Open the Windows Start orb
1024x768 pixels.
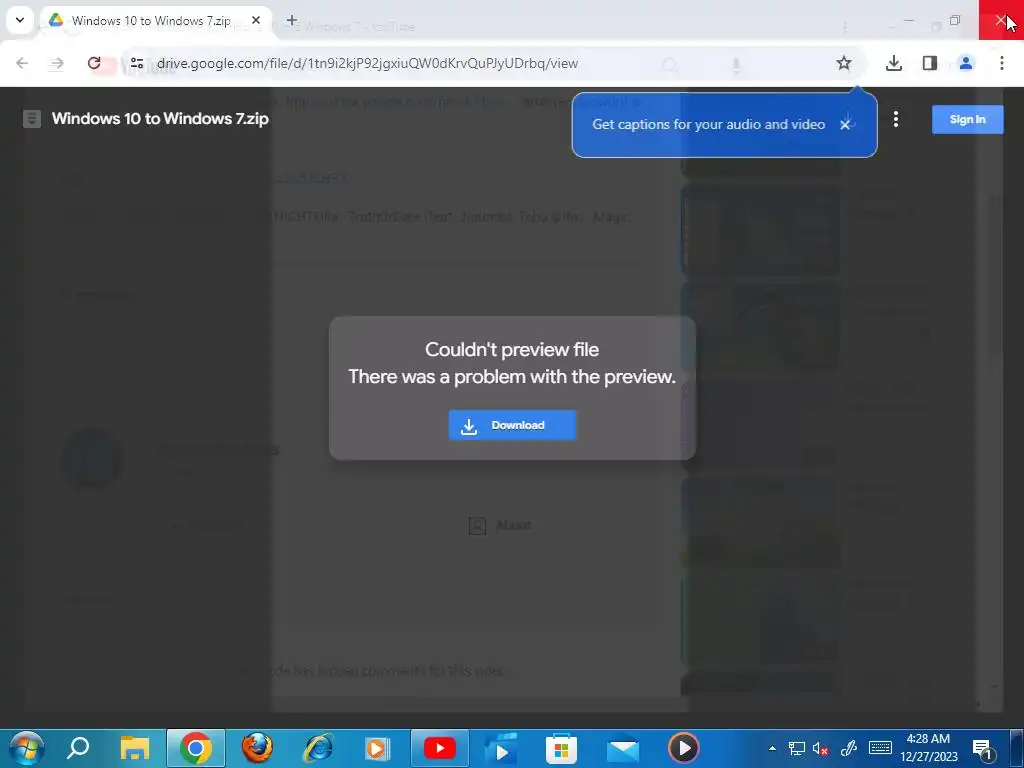pyautogui.click(x=26, y=748)
